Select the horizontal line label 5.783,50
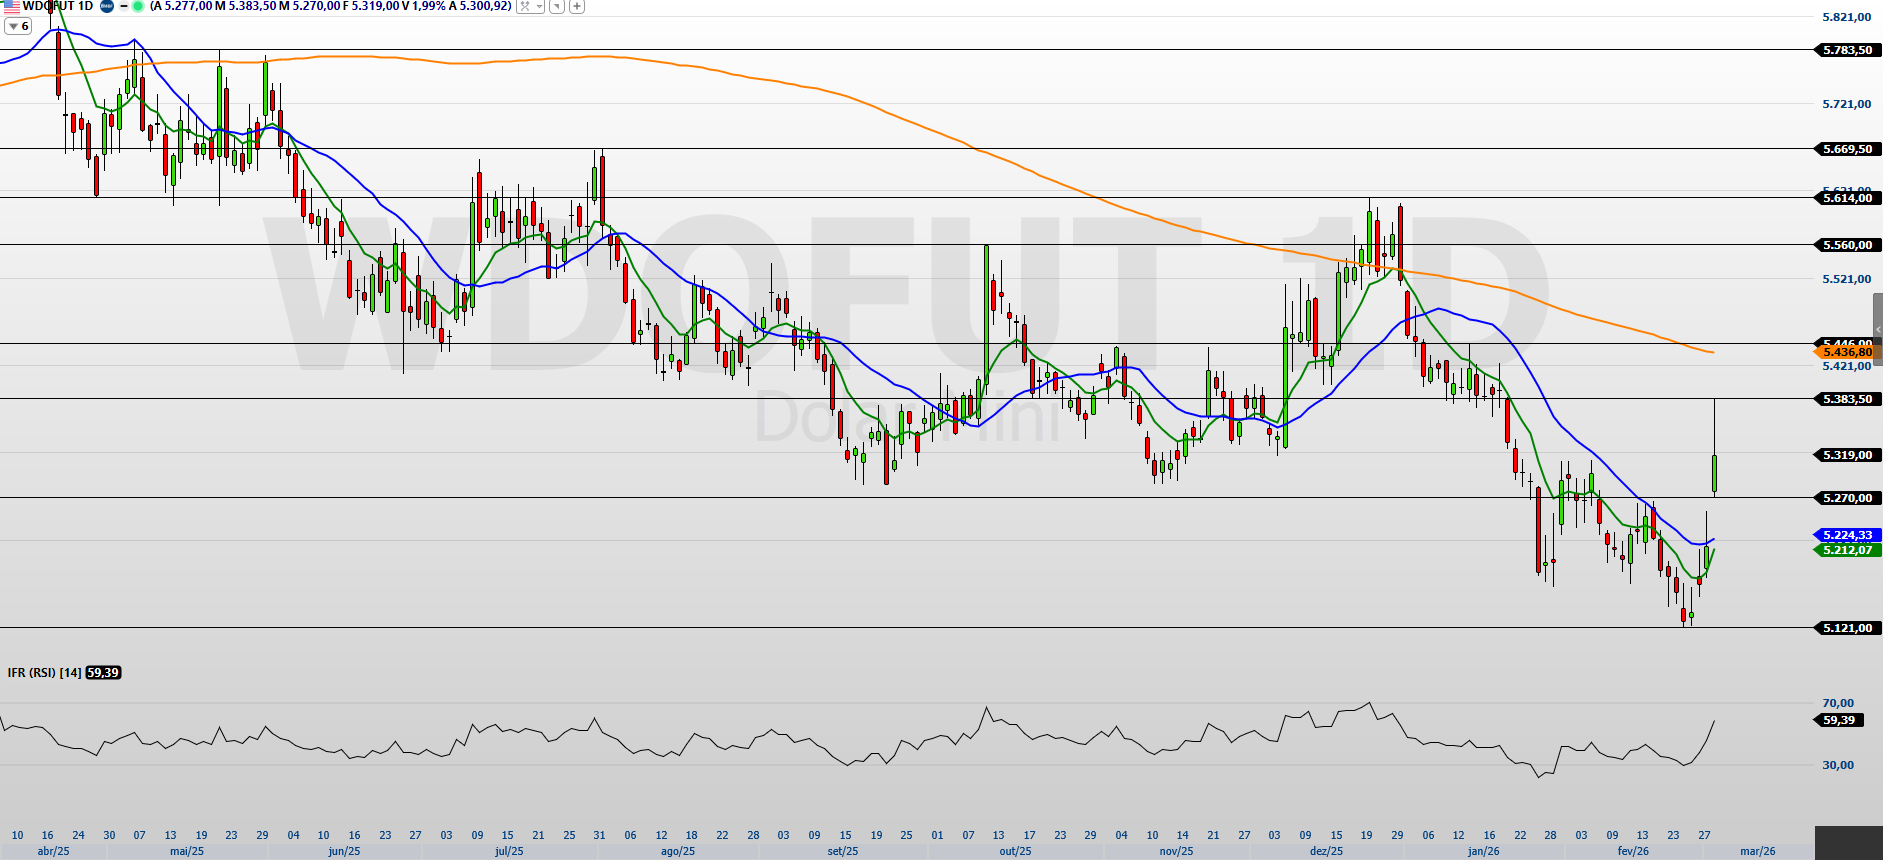1883x860 pixels. point(1846,50)
